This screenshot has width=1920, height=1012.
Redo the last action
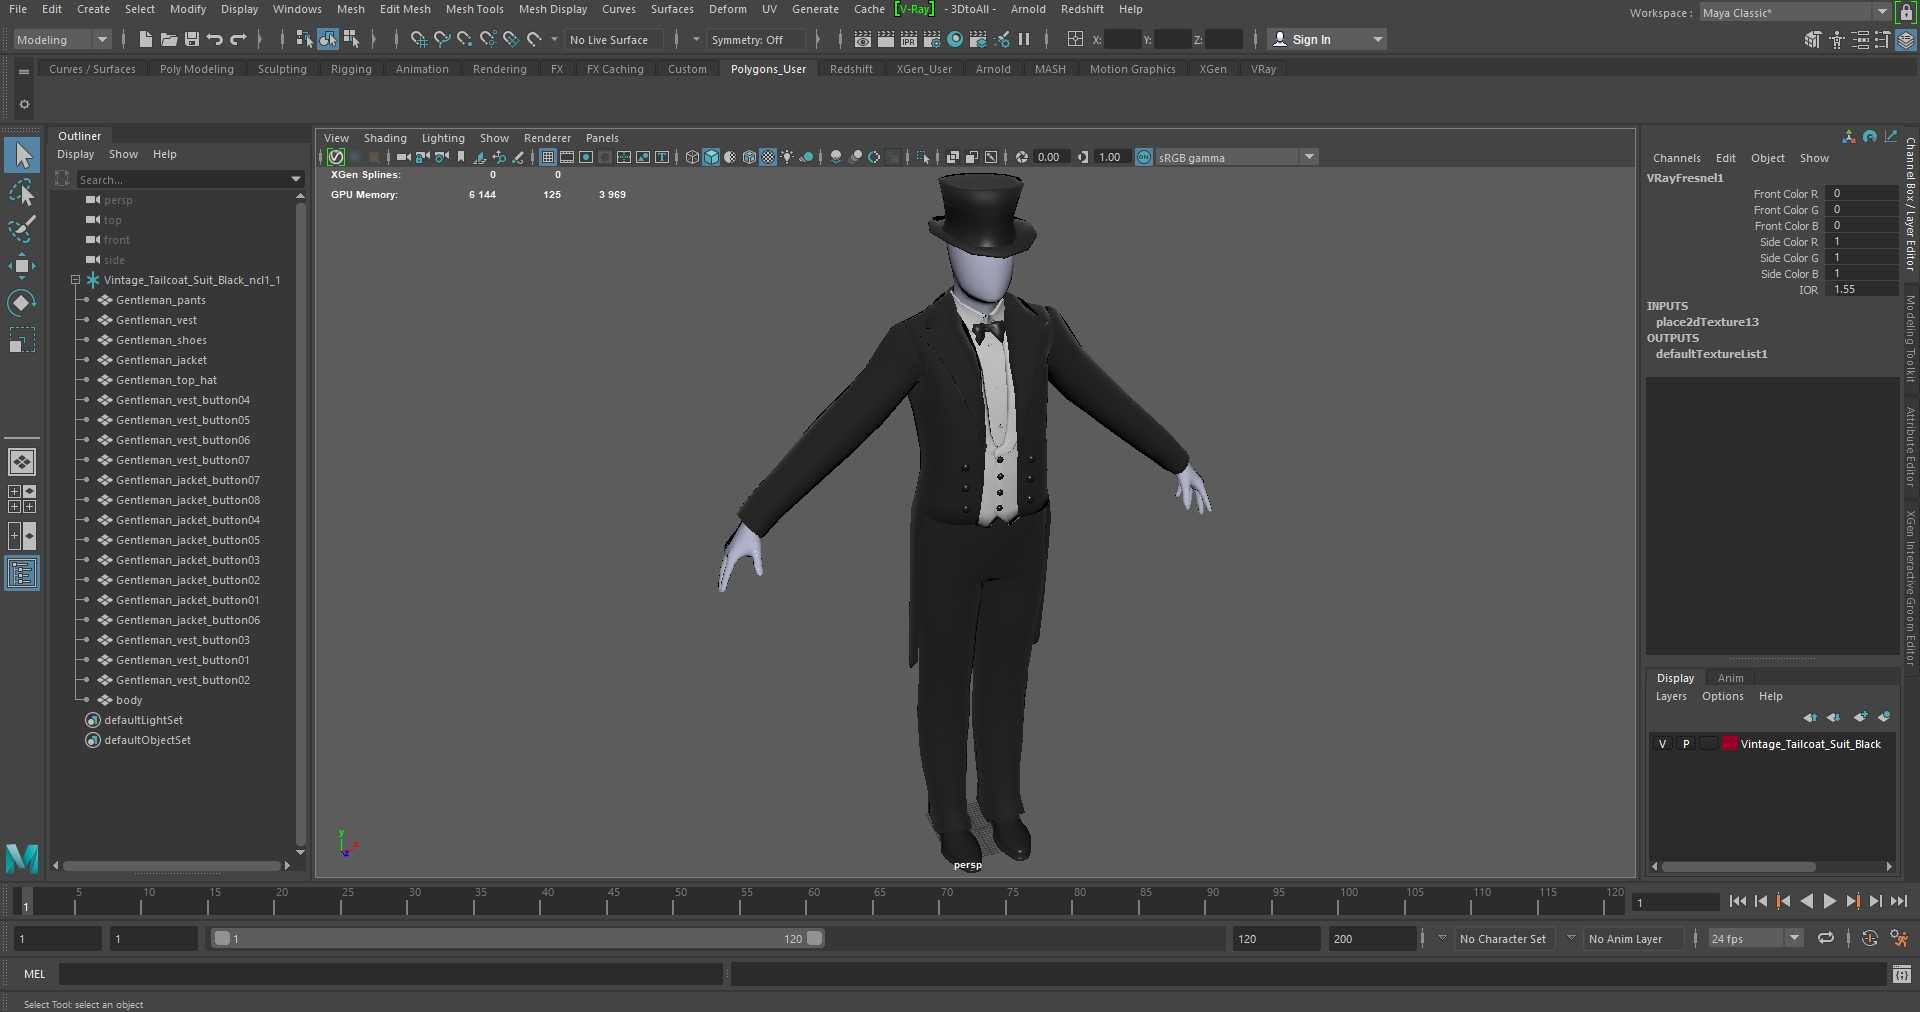click(x=238, y=39)
